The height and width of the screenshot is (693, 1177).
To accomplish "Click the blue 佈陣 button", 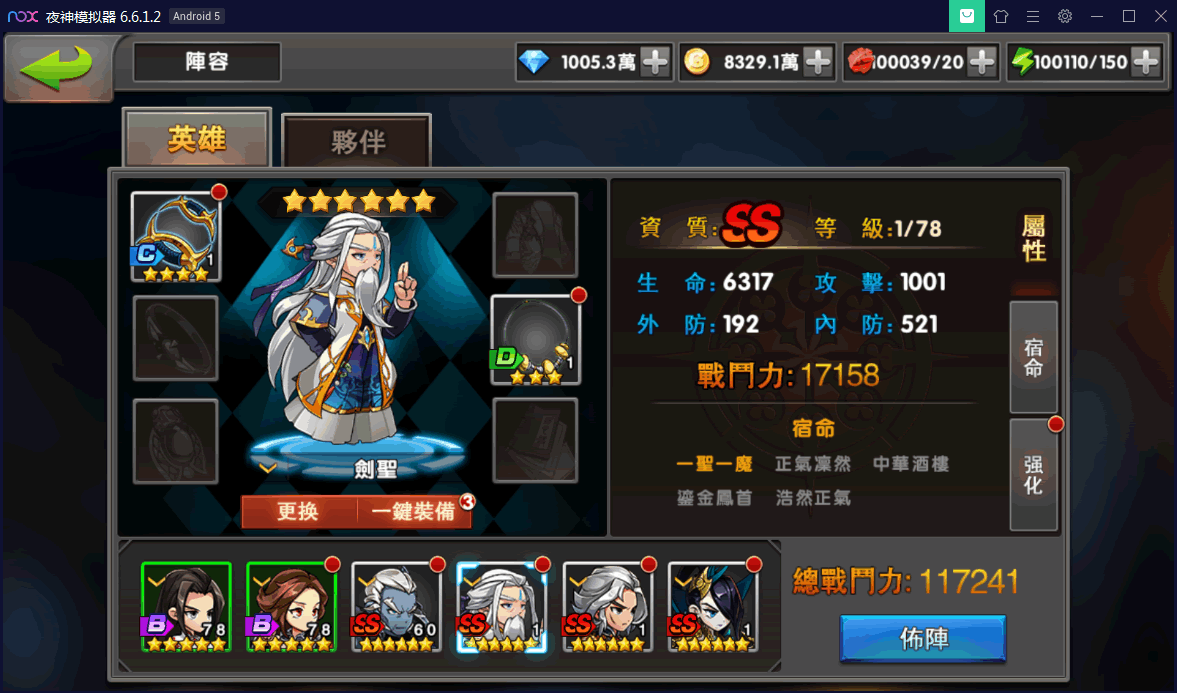I will (923, 638).
